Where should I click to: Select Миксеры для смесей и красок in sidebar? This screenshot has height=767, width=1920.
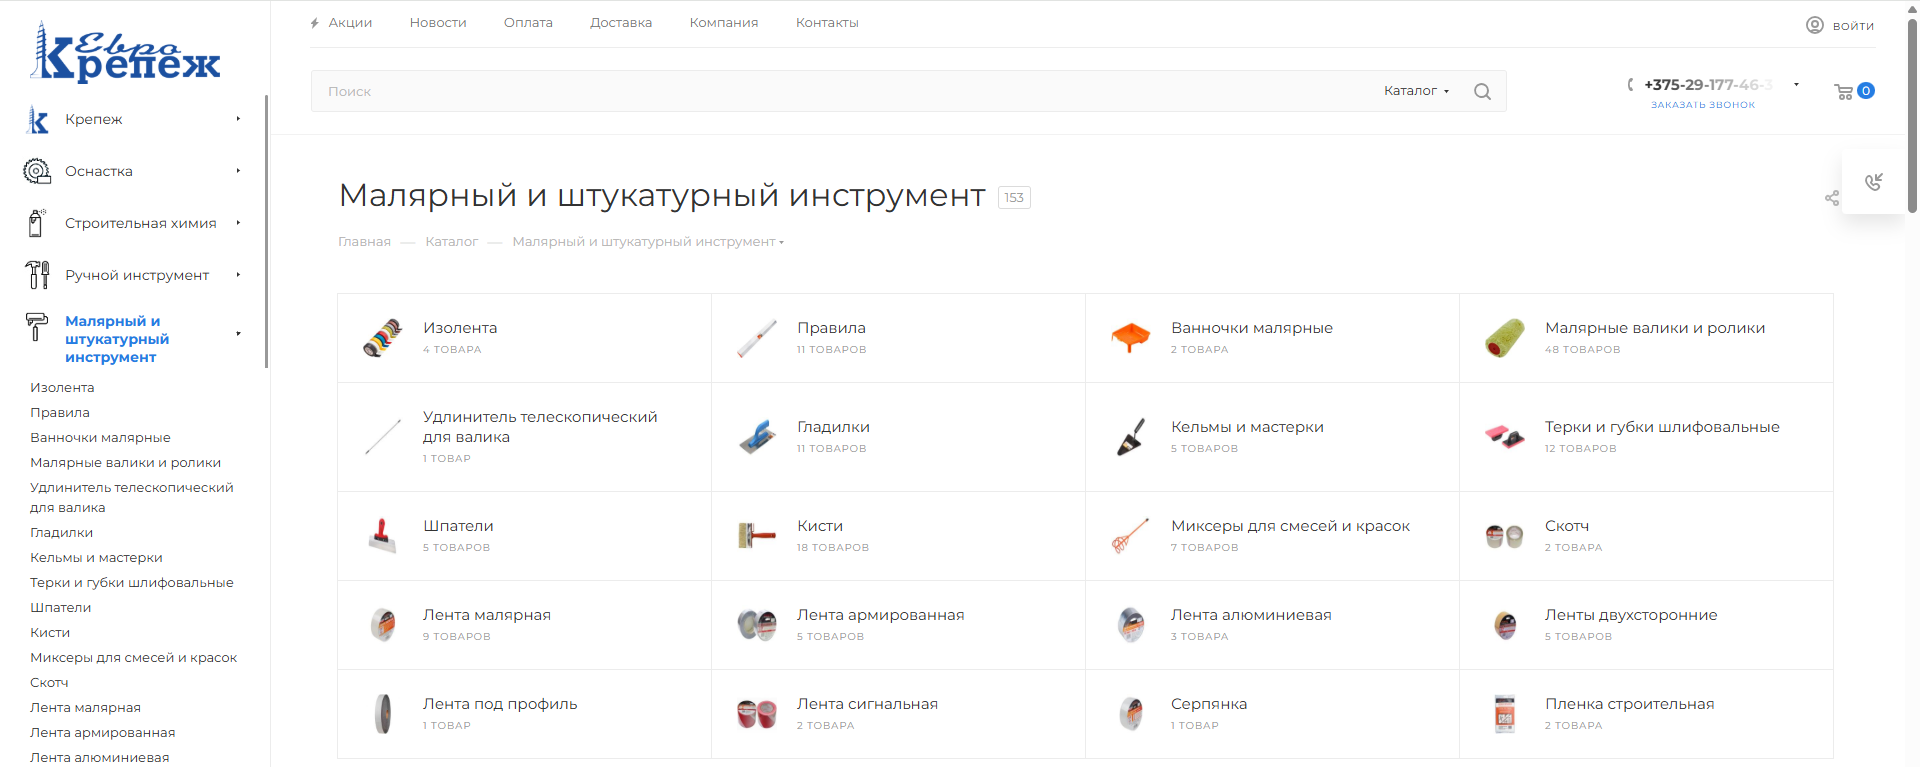point(133,658)
